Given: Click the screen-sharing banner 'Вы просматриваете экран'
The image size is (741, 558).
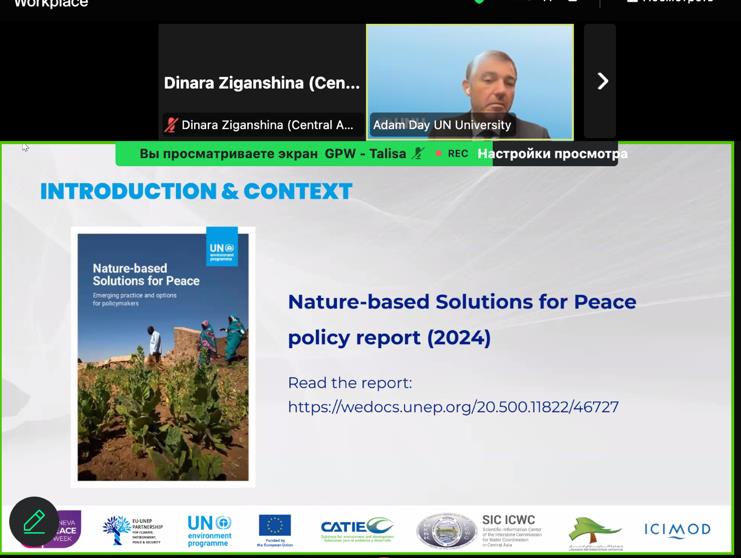Looking at the screenshot, I should (x=229, y=154).
